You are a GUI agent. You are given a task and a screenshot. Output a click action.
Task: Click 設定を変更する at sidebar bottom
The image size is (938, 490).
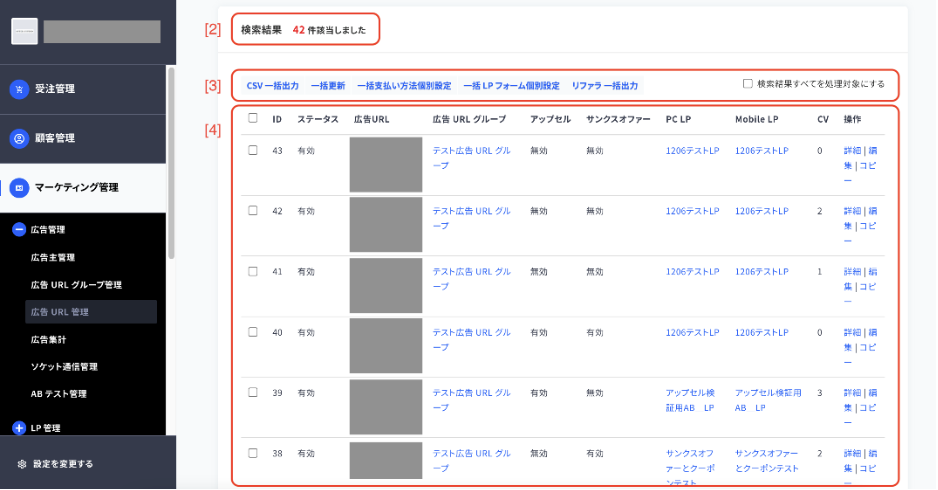(x=63, y=464)
